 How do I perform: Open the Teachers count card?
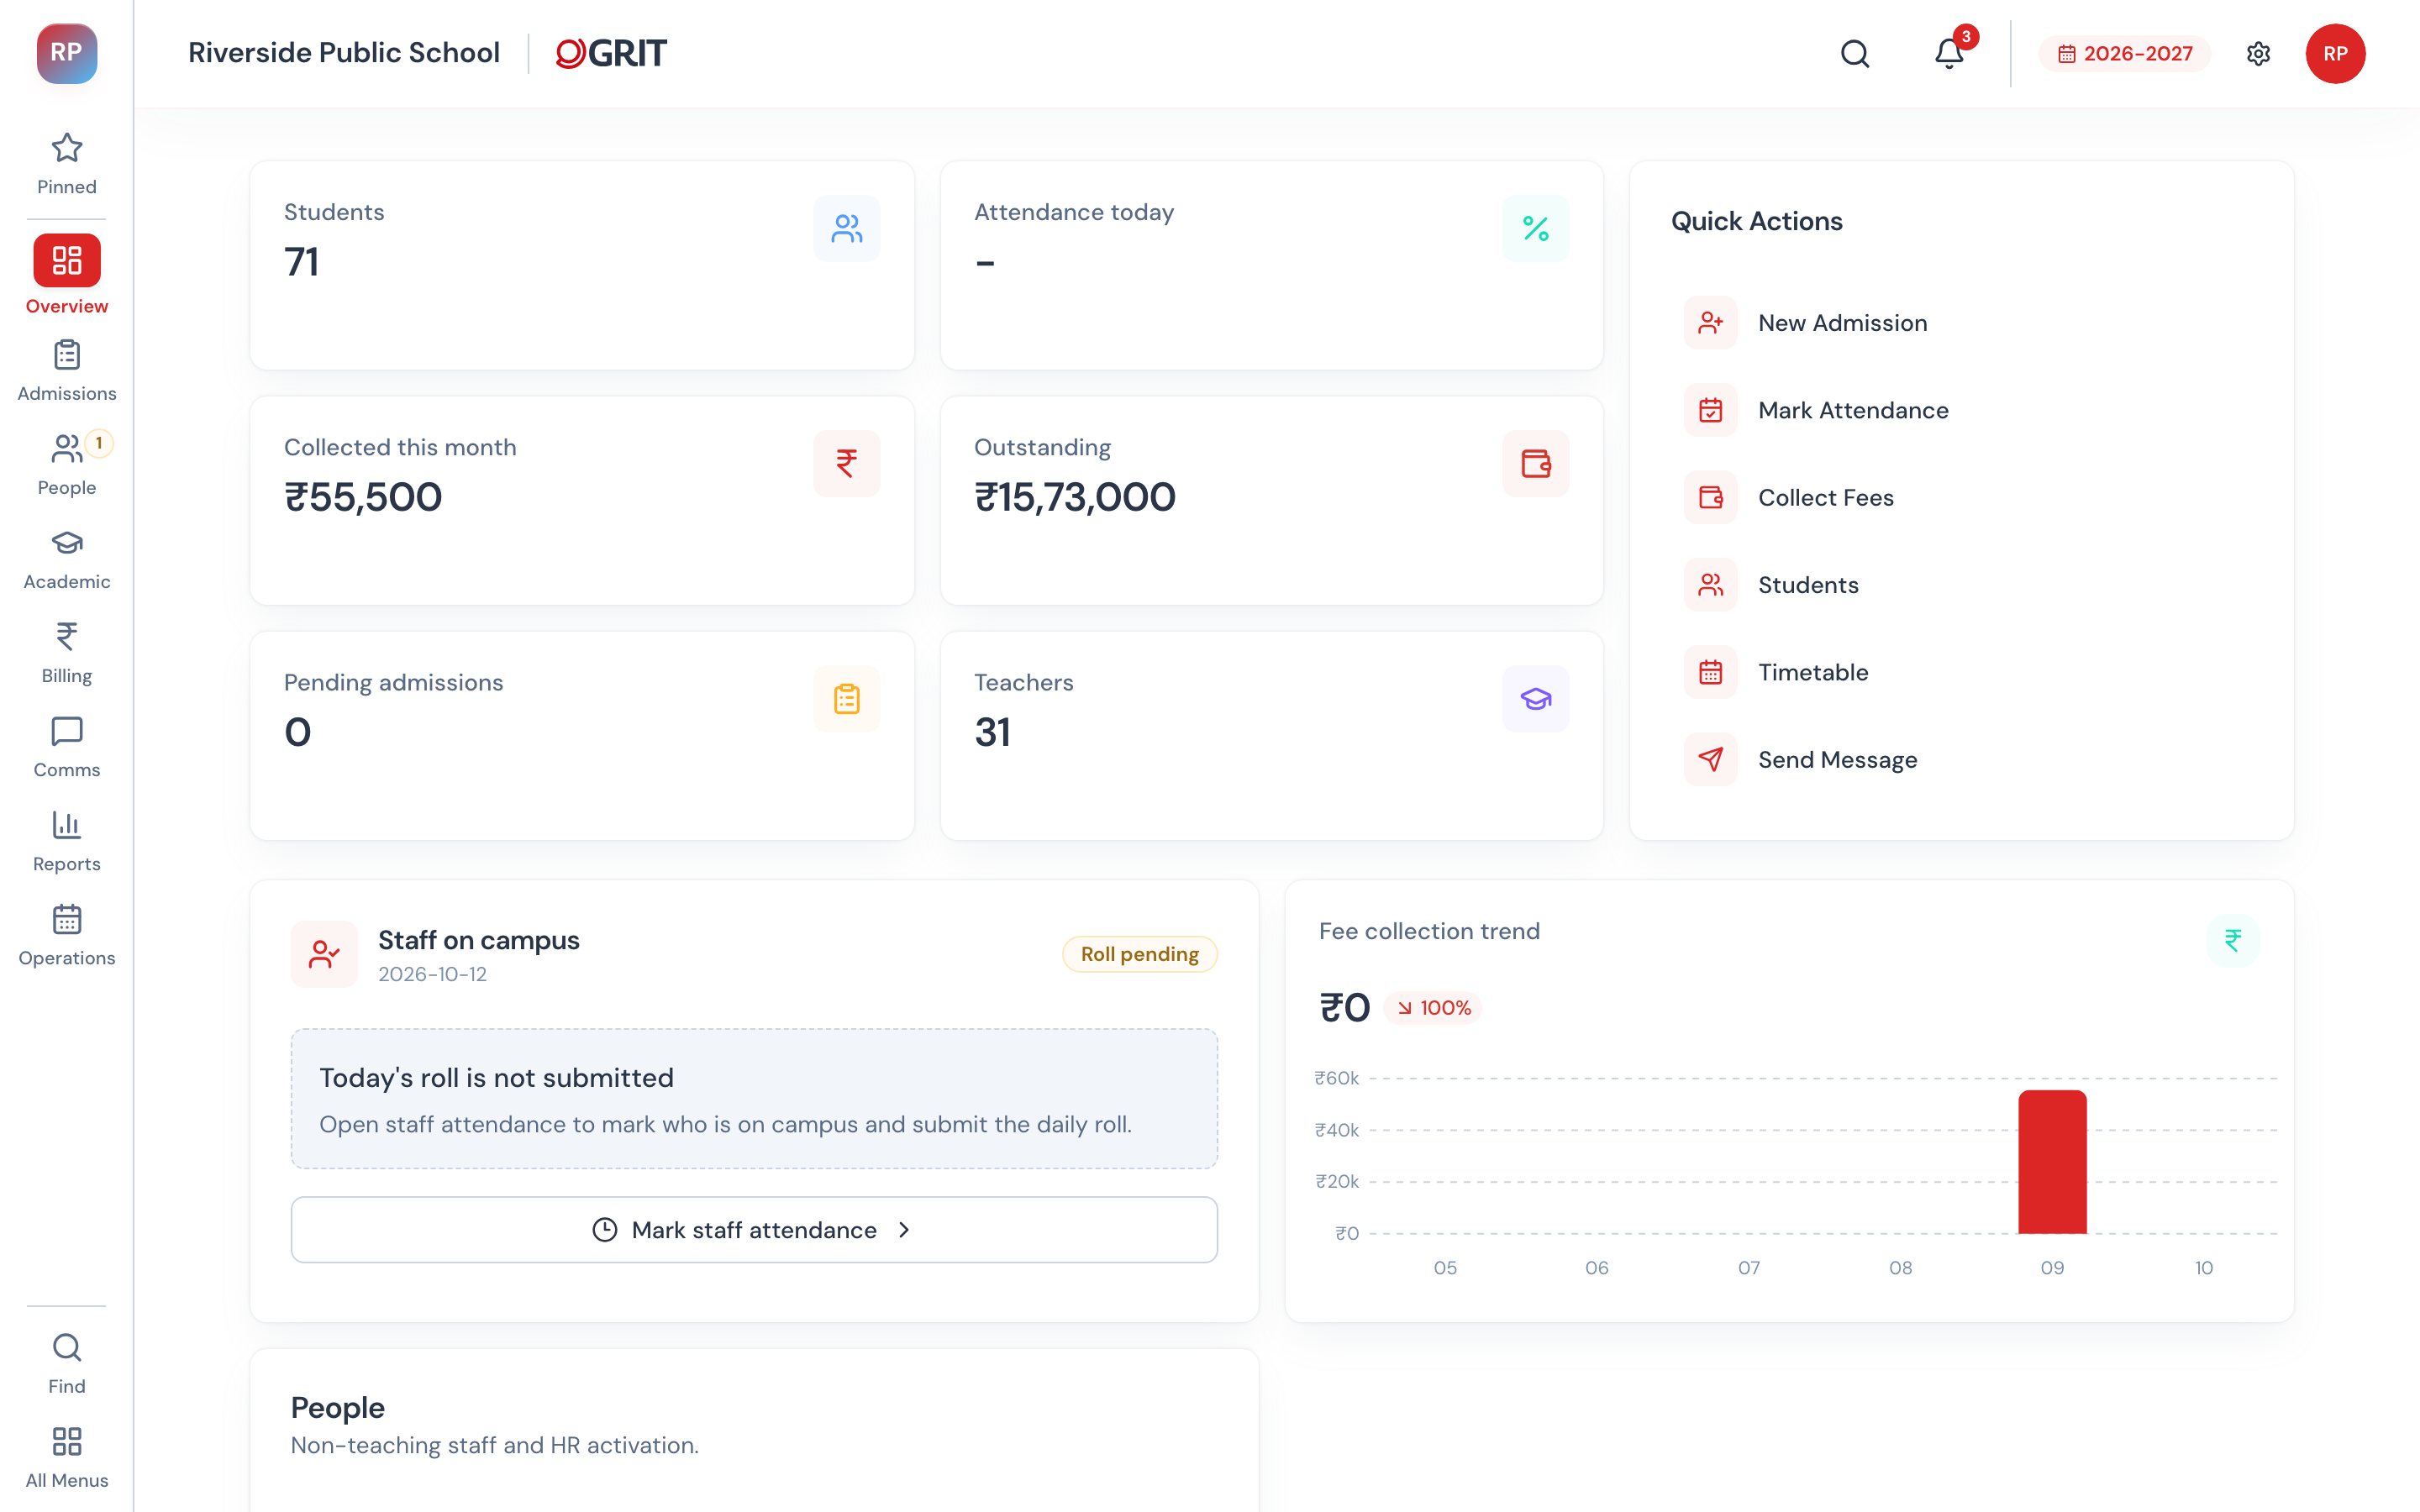(1272, 735)
